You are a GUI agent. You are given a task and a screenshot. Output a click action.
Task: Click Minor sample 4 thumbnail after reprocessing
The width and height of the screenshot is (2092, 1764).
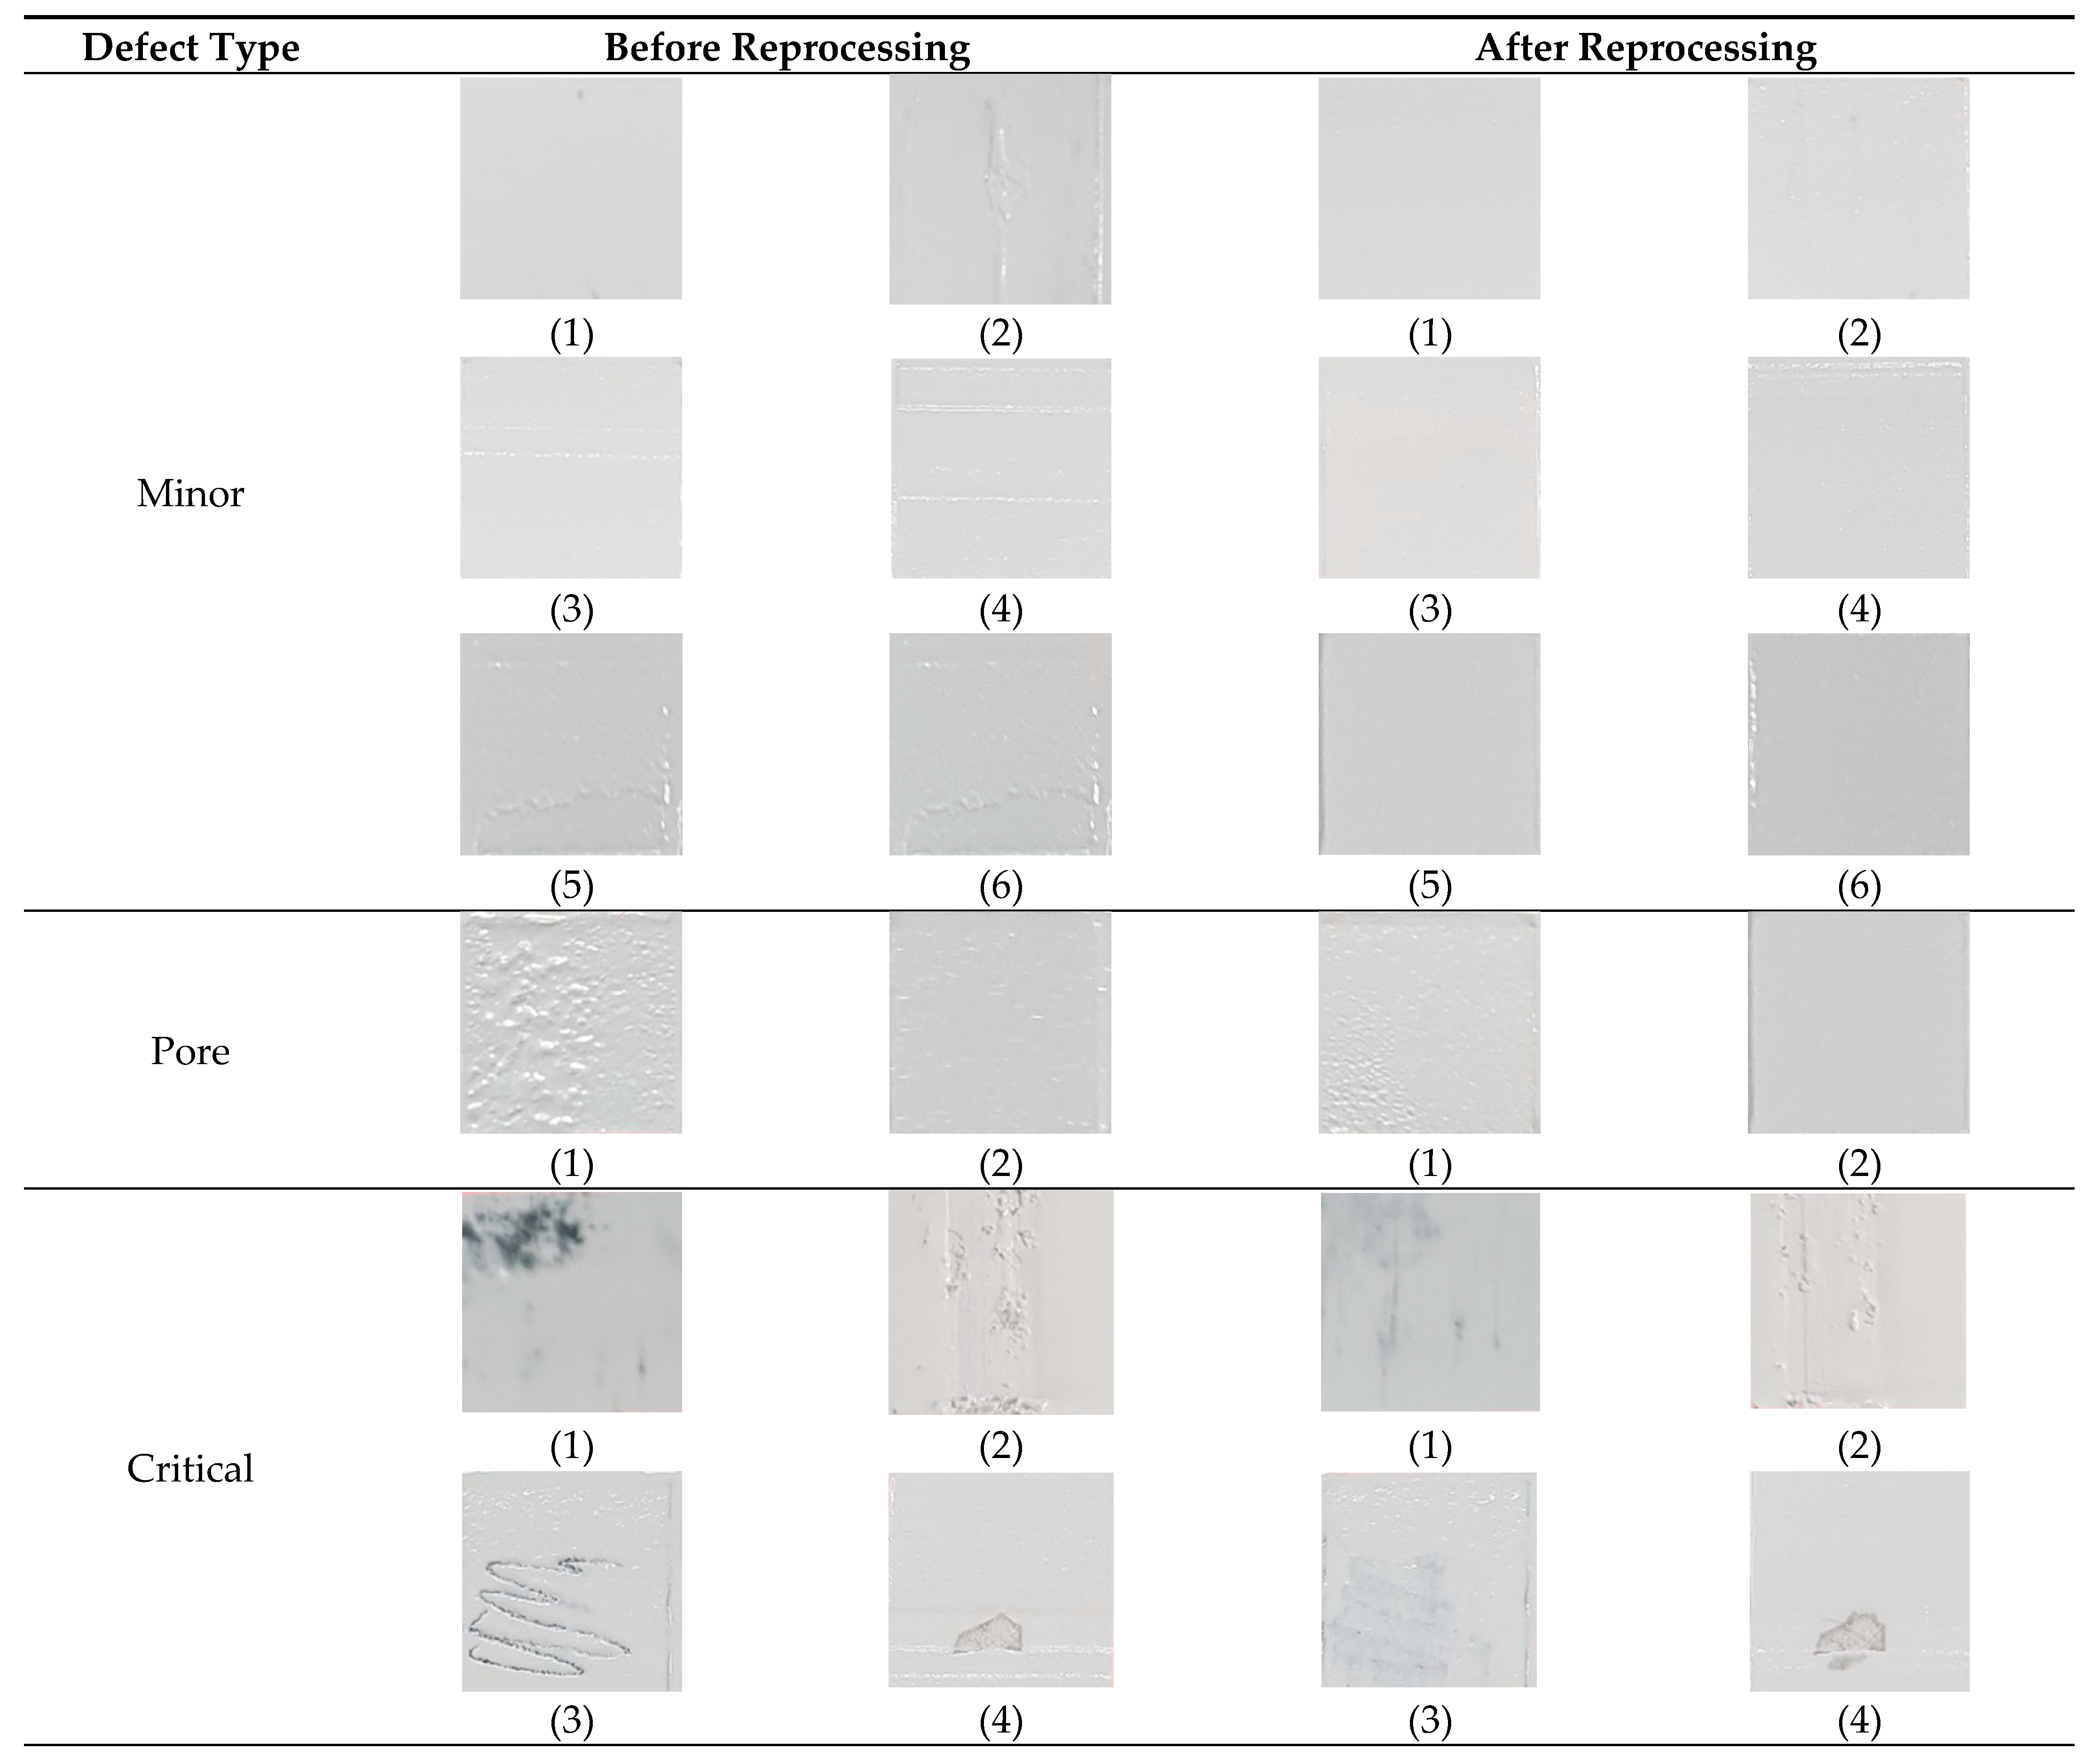click(1858, 467)
